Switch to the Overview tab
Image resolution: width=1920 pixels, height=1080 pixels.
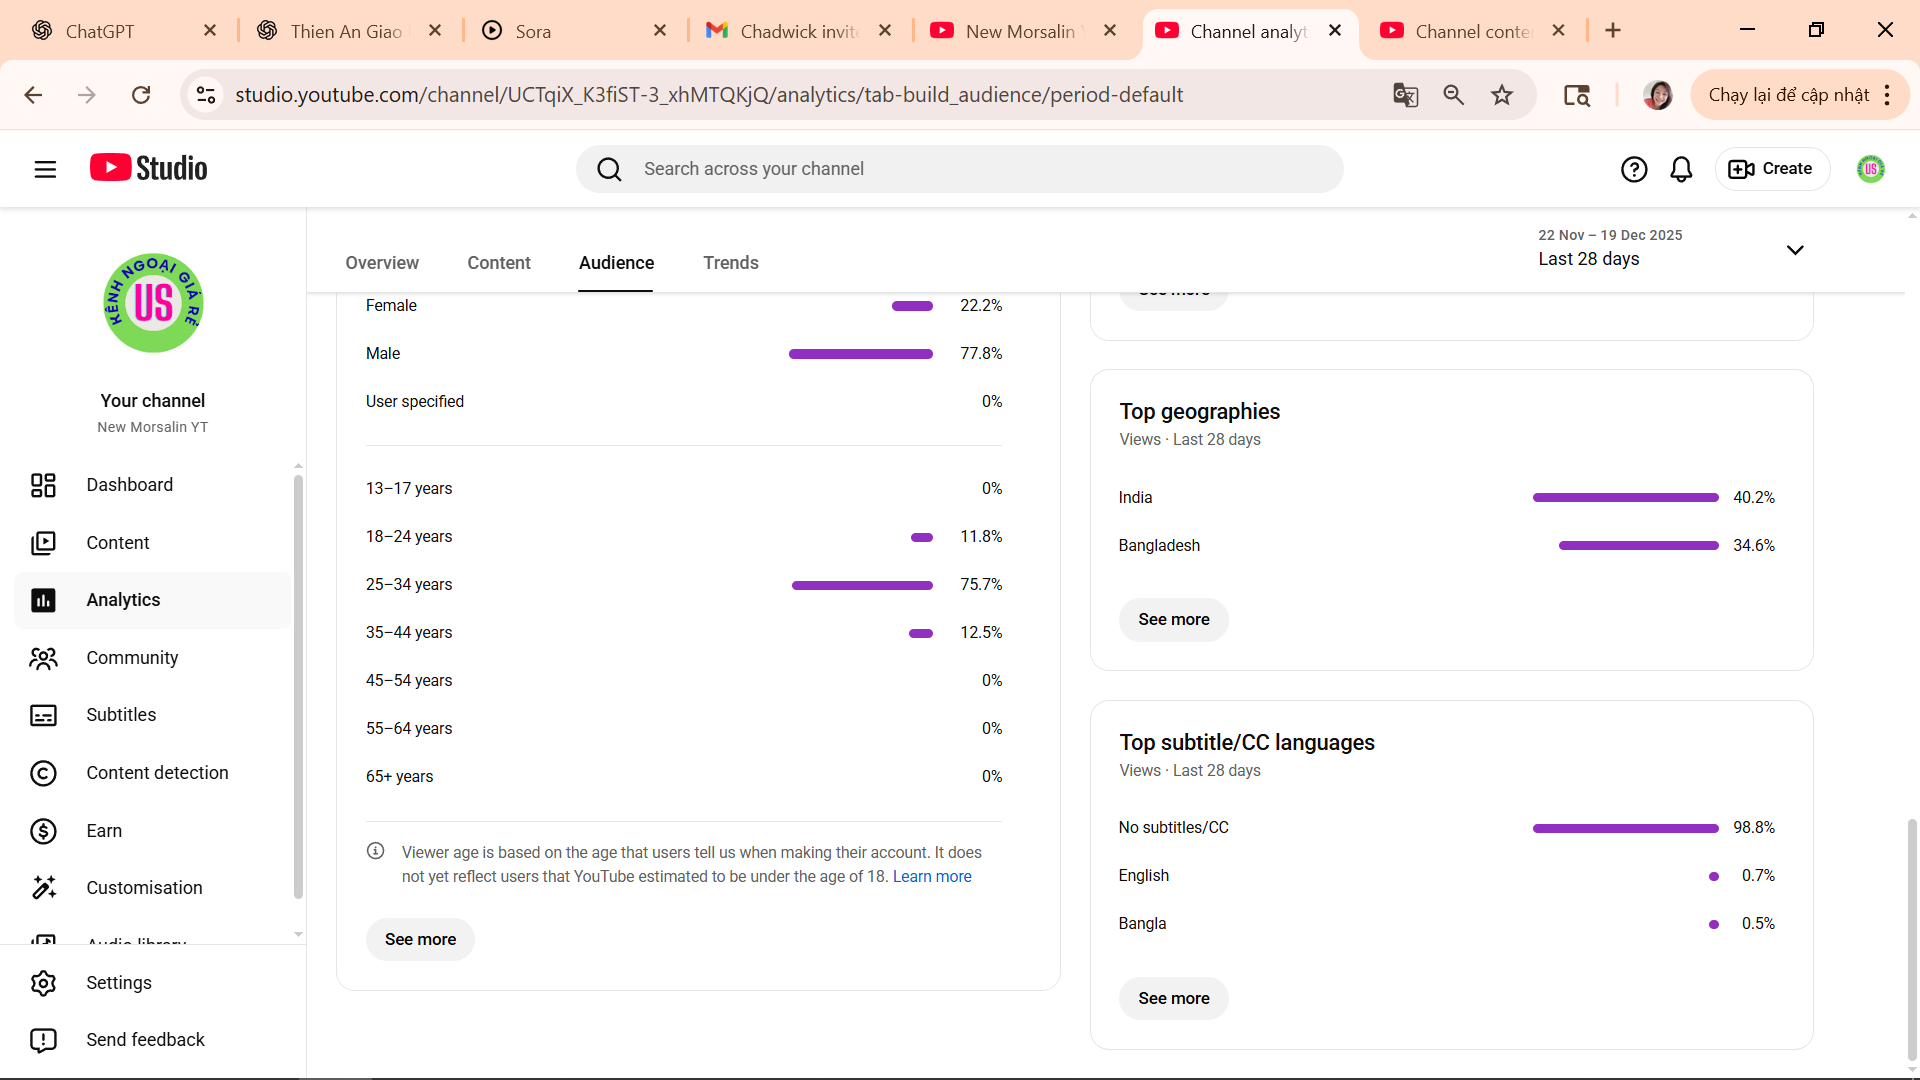382,263
